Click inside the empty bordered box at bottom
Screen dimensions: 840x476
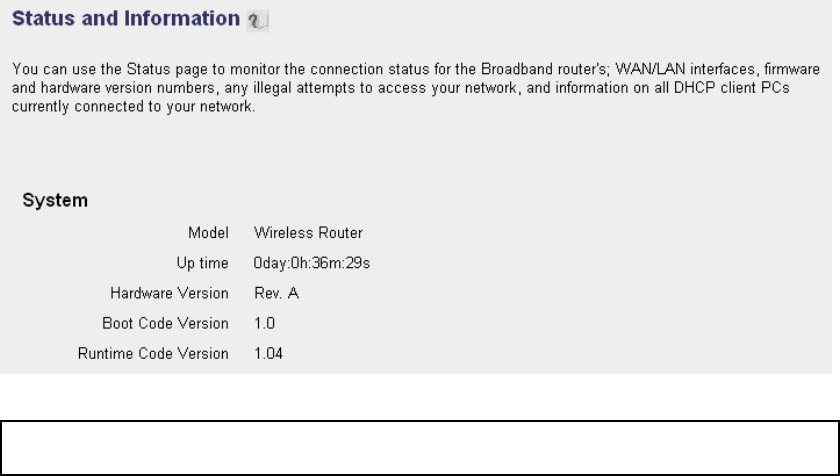click(420, 448)
